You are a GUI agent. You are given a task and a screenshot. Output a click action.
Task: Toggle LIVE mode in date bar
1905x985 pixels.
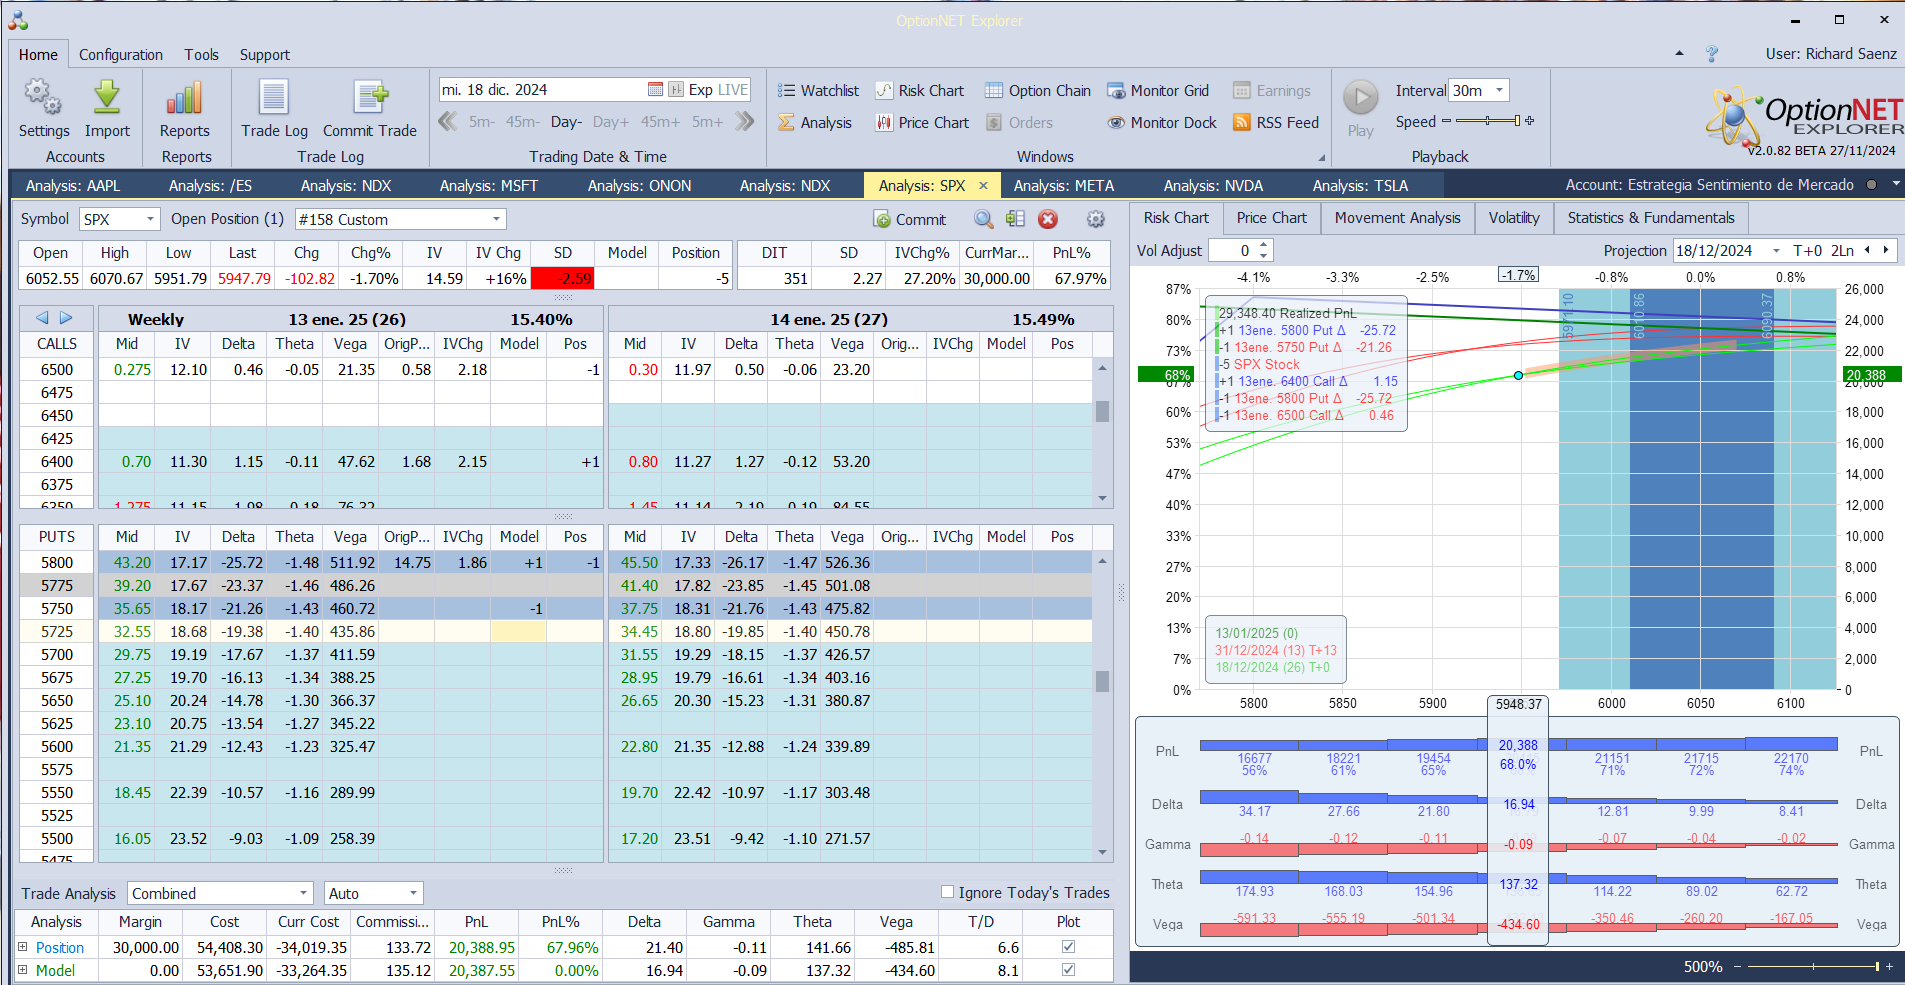pos(733,90)
